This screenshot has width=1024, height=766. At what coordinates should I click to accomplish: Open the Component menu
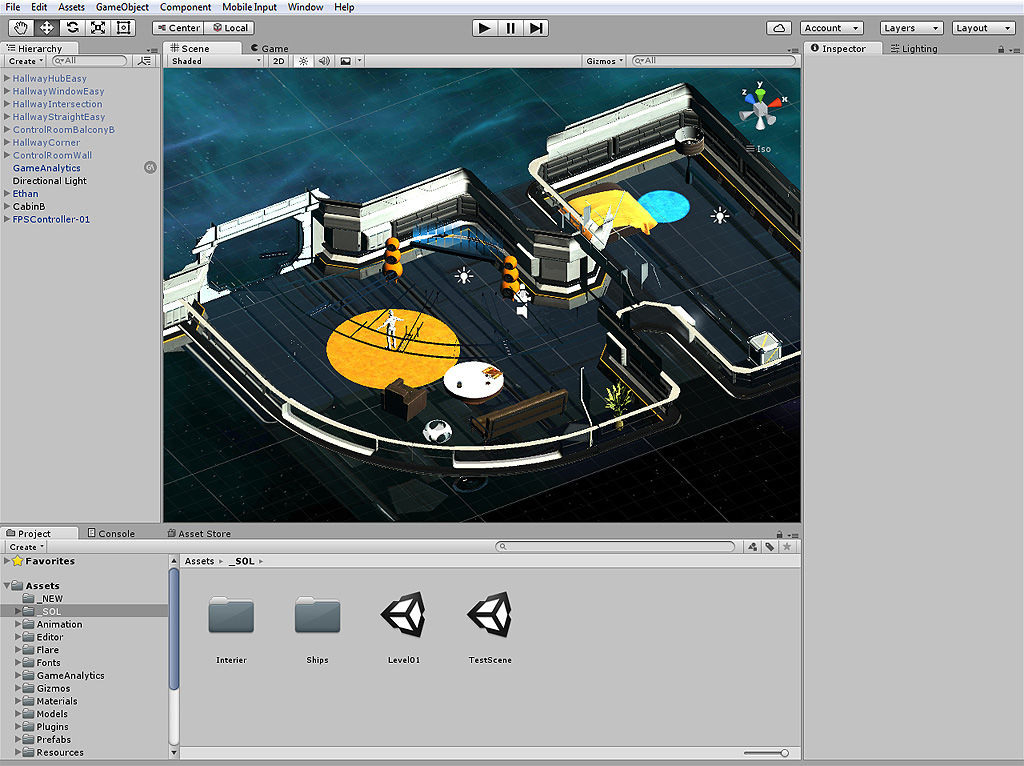click(185, 7)
